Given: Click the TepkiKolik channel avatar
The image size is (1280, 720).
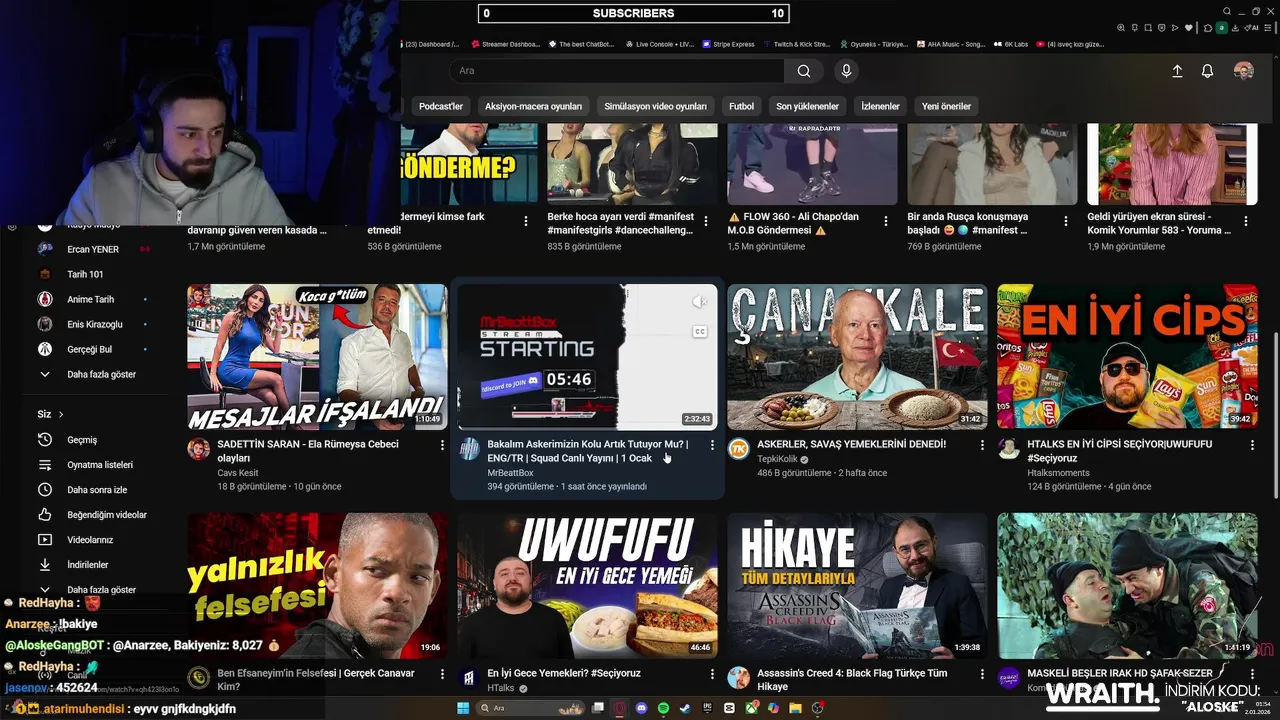Looking at the screenshot, I should (739, 448).
